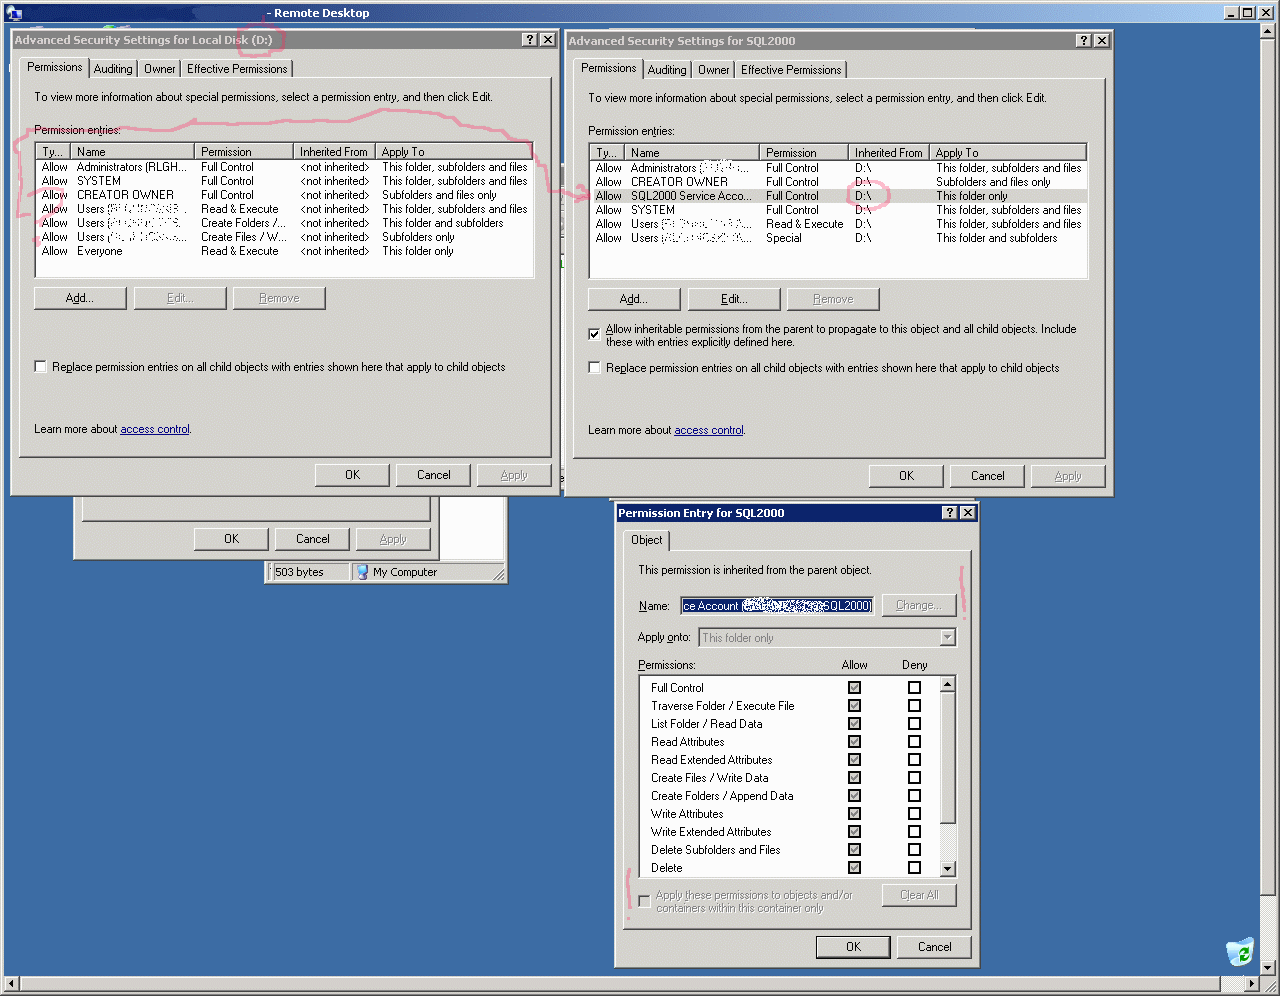This screenshot has height=996, width=1280.
Task: Open the Apply onto dropdown
Action: [948, 638]
